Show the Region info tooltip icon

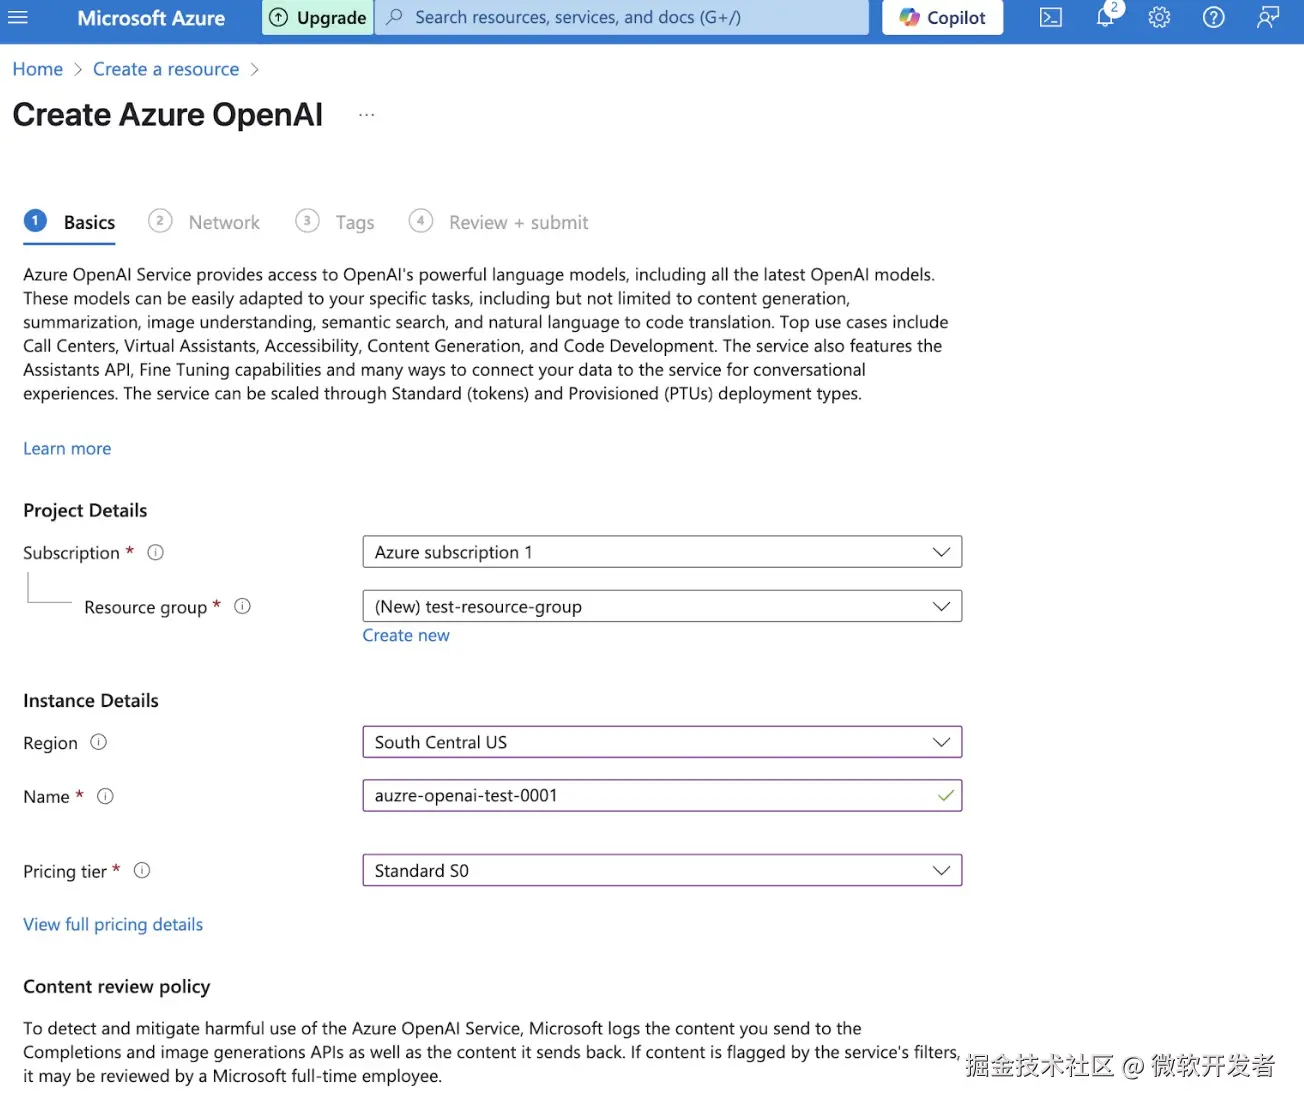99,742
